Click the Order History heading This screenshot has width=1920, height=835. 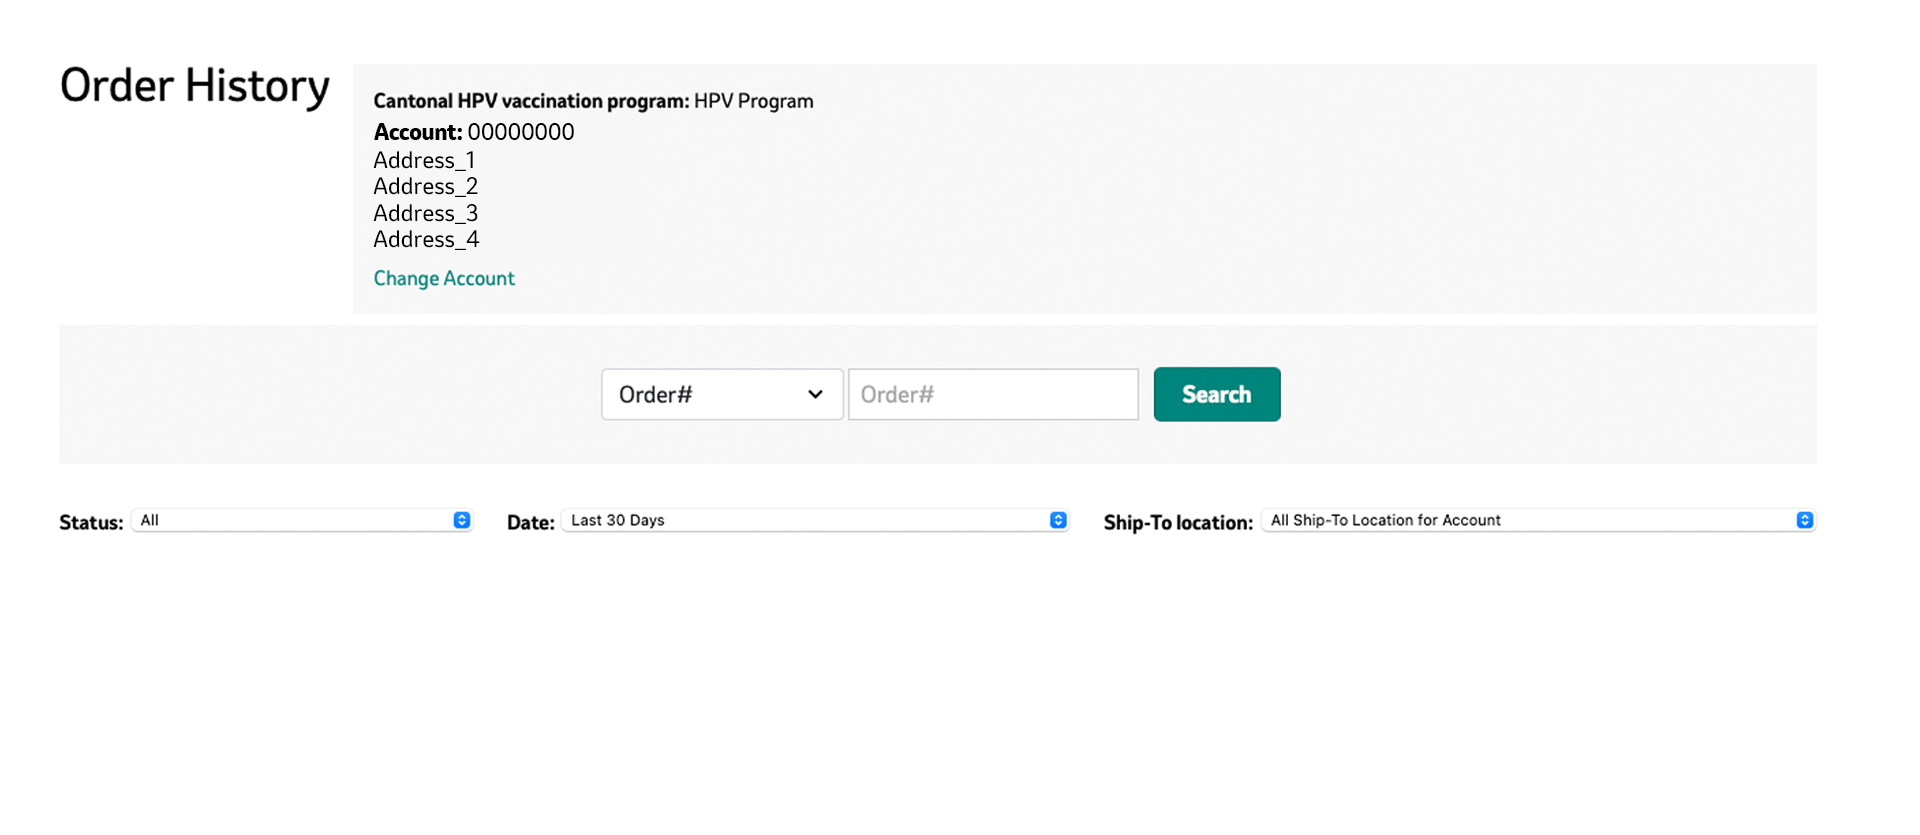pyautogui.click(x=195, y=86)
